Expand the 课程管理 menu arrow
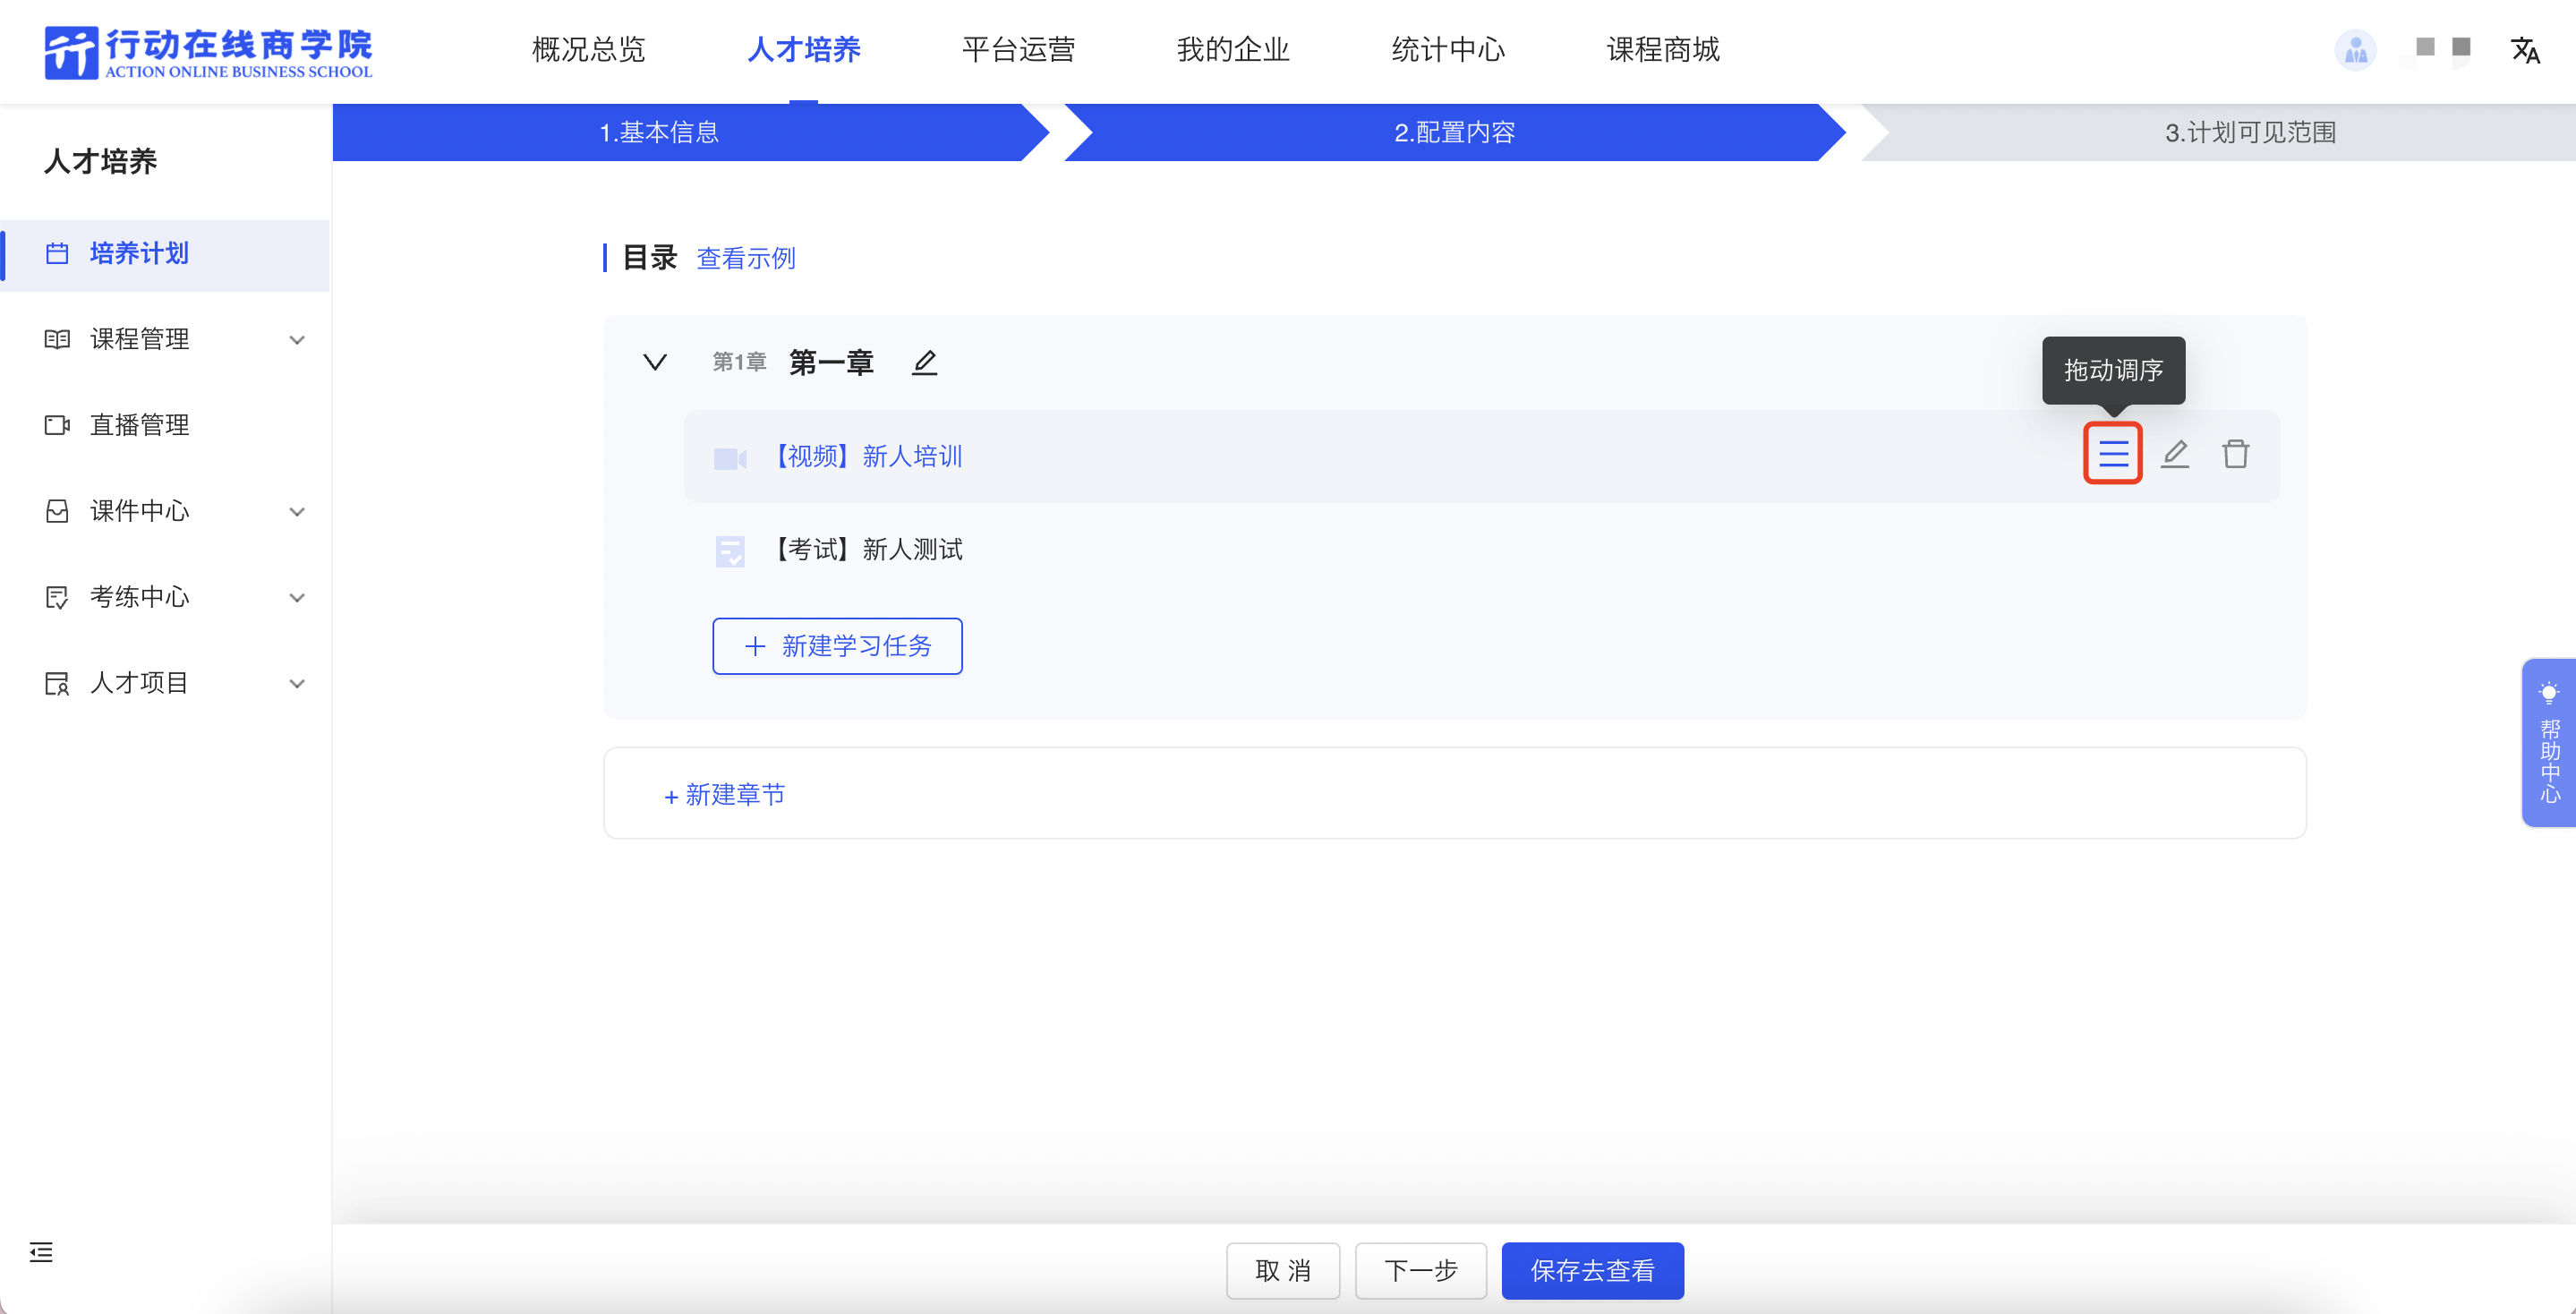The image size is (2576, 1314). [x=297, y=340]
